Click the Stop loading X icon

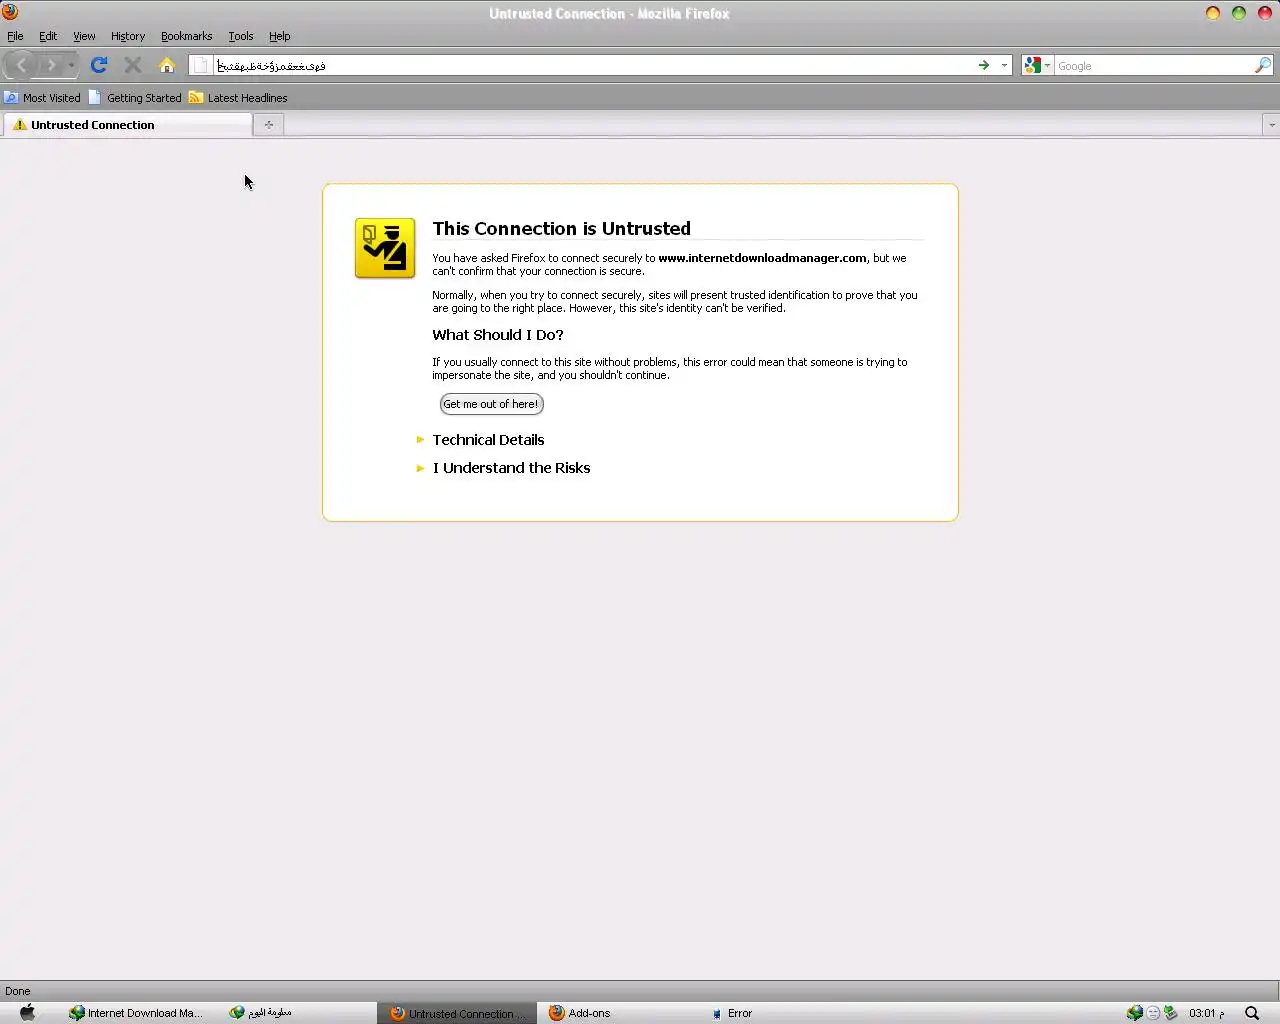(x=132, y=65)
